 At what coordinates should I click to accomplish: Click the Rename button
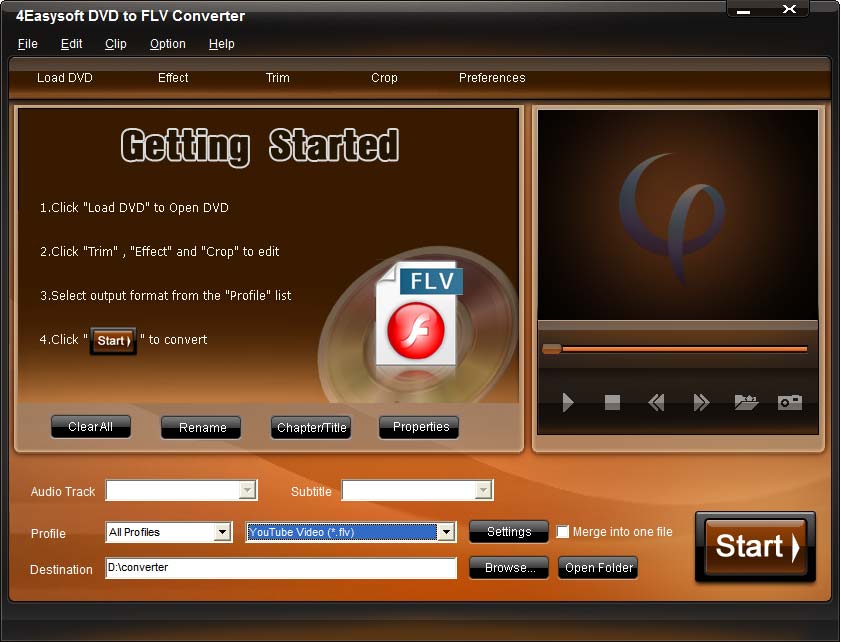tap(201, 427)
